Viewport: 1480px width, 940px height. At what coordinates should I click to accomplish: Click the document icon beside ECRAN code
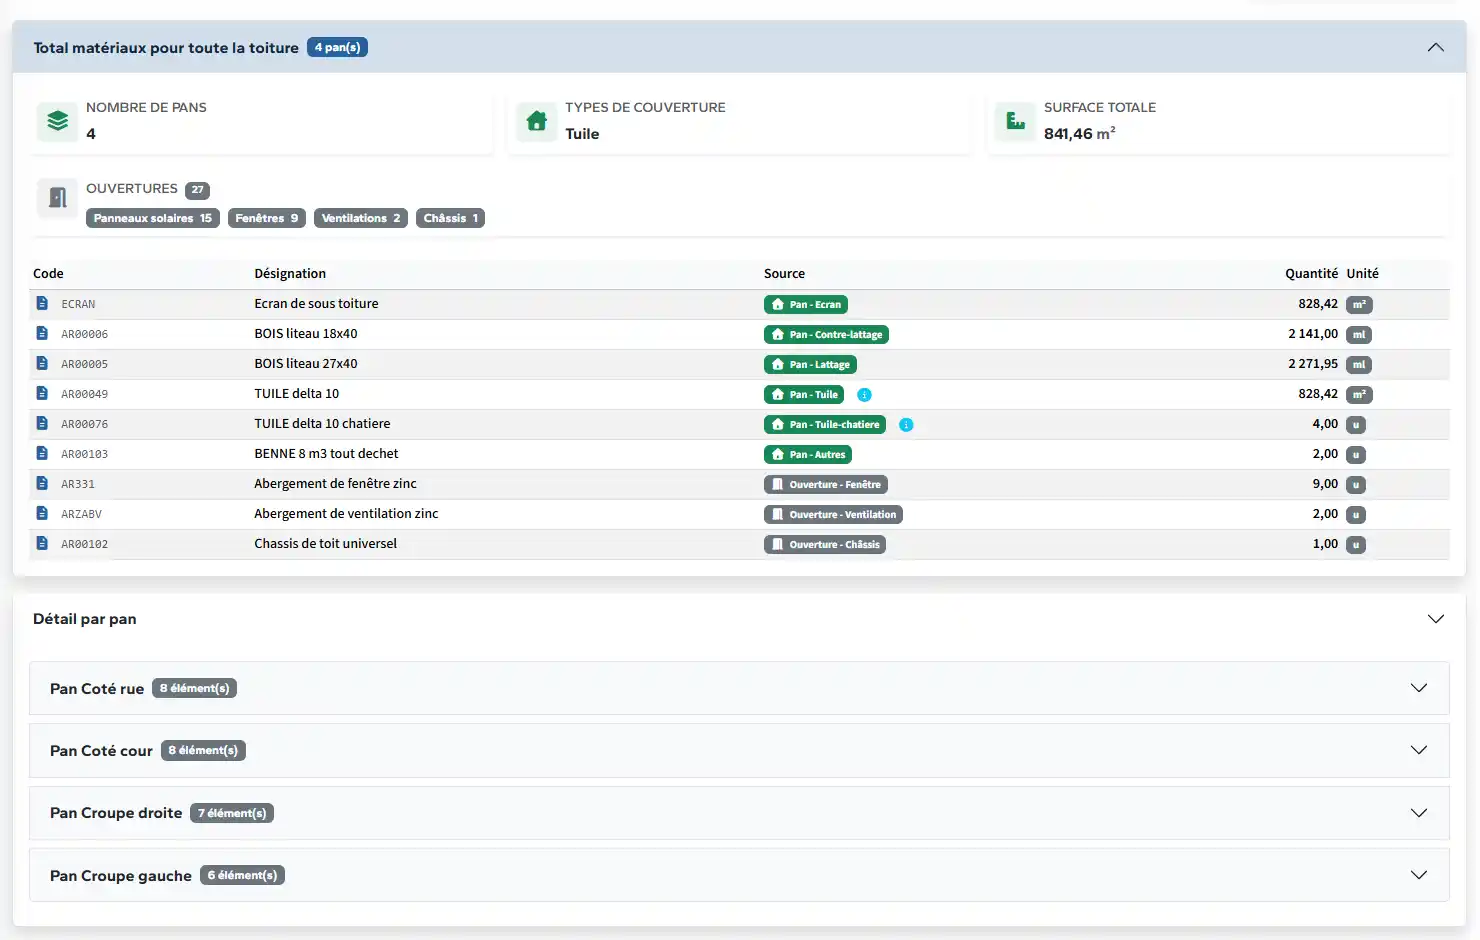(42, 303)
